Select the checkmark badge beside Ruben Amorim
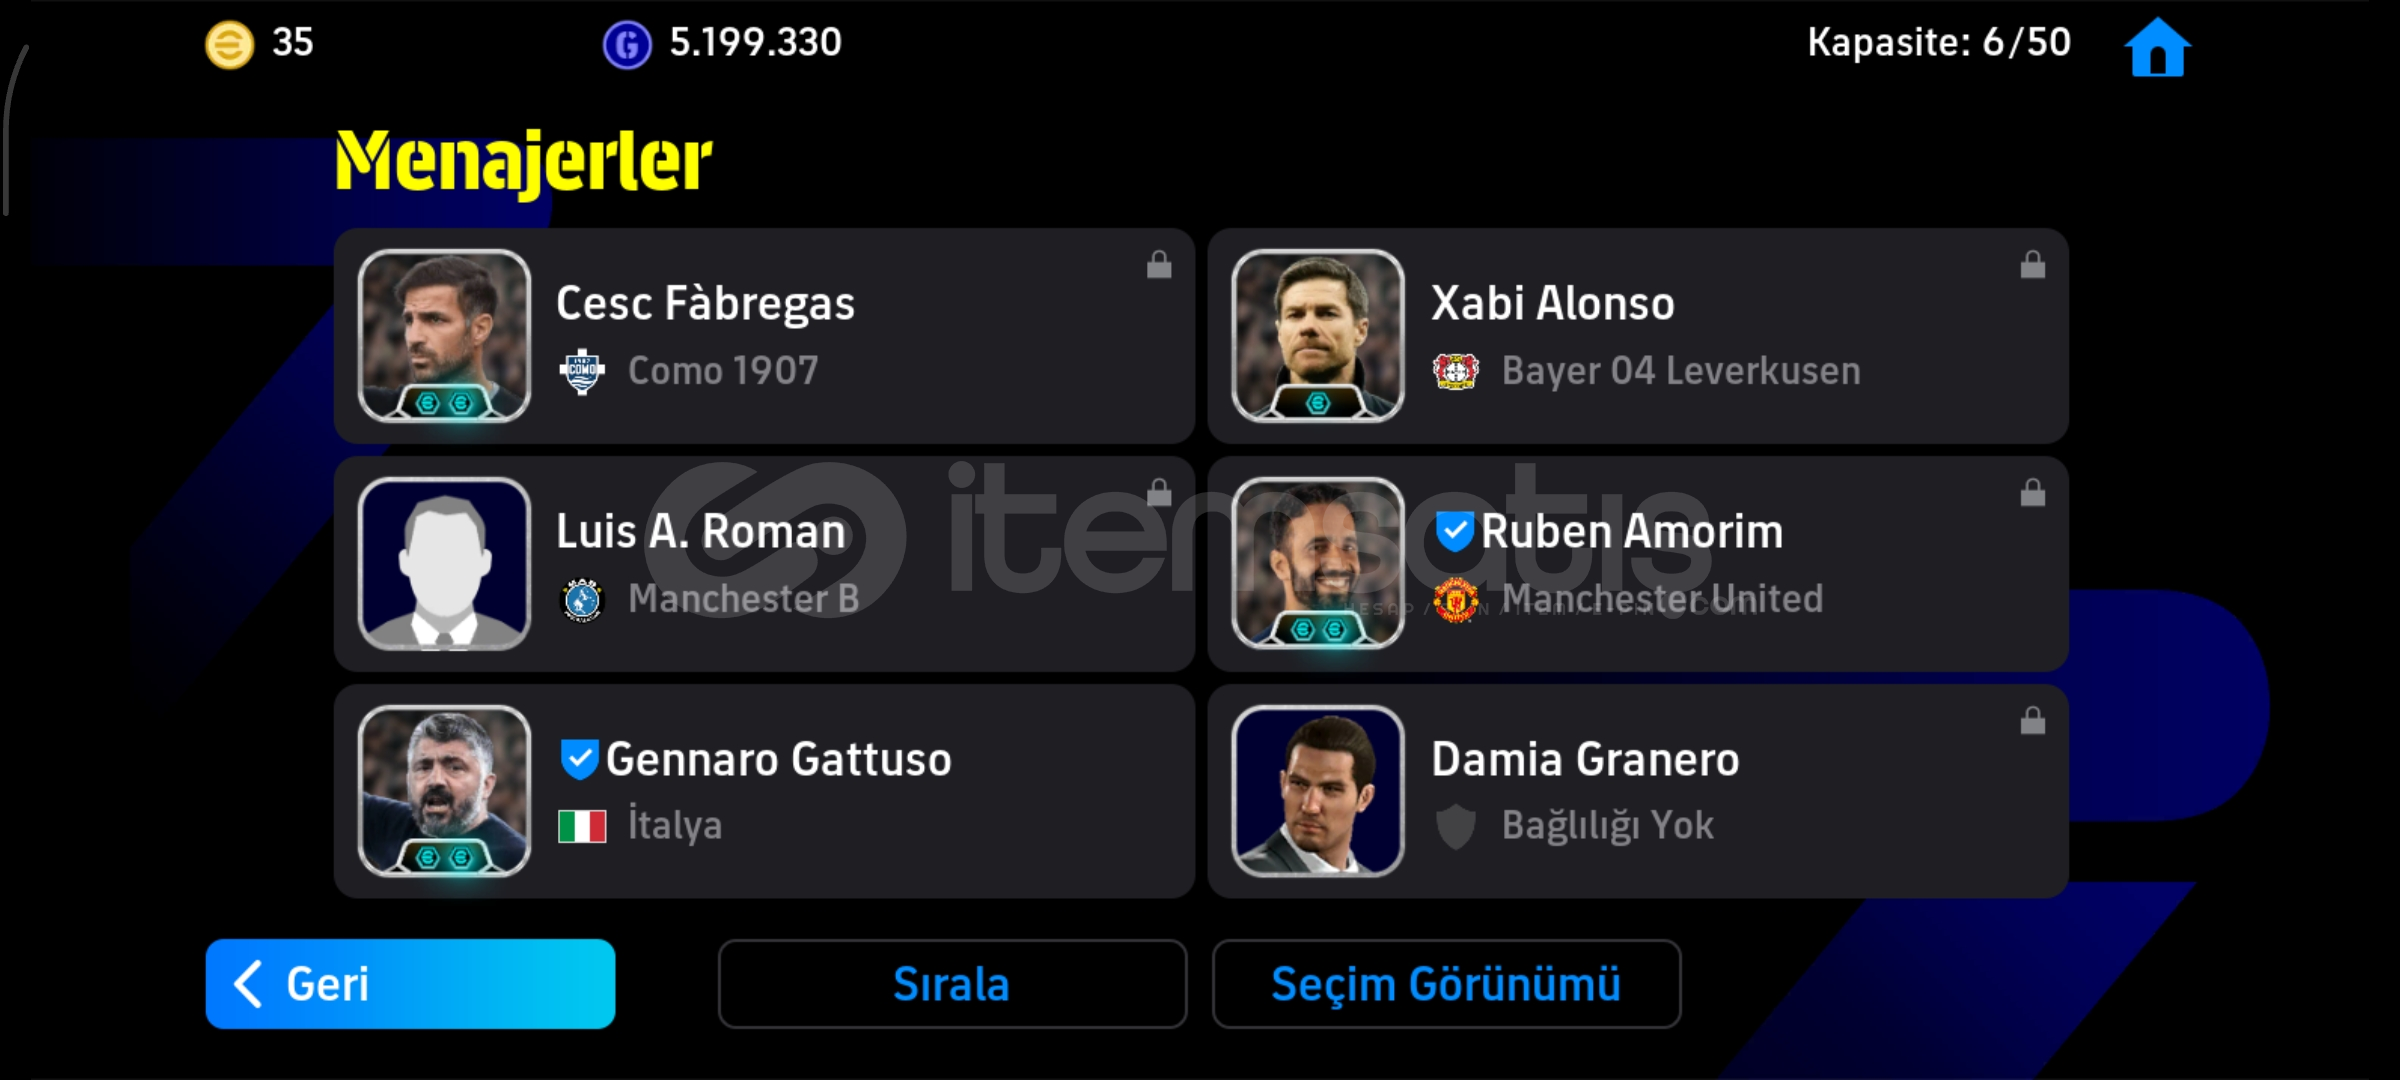2400x1080 pixels. coord(1454,531)
